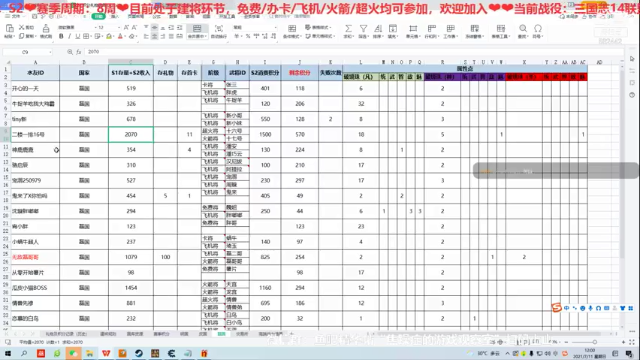Click the Cut scissors icon
Viewport: 640px width, 360px height.
[x=22, y=27]
